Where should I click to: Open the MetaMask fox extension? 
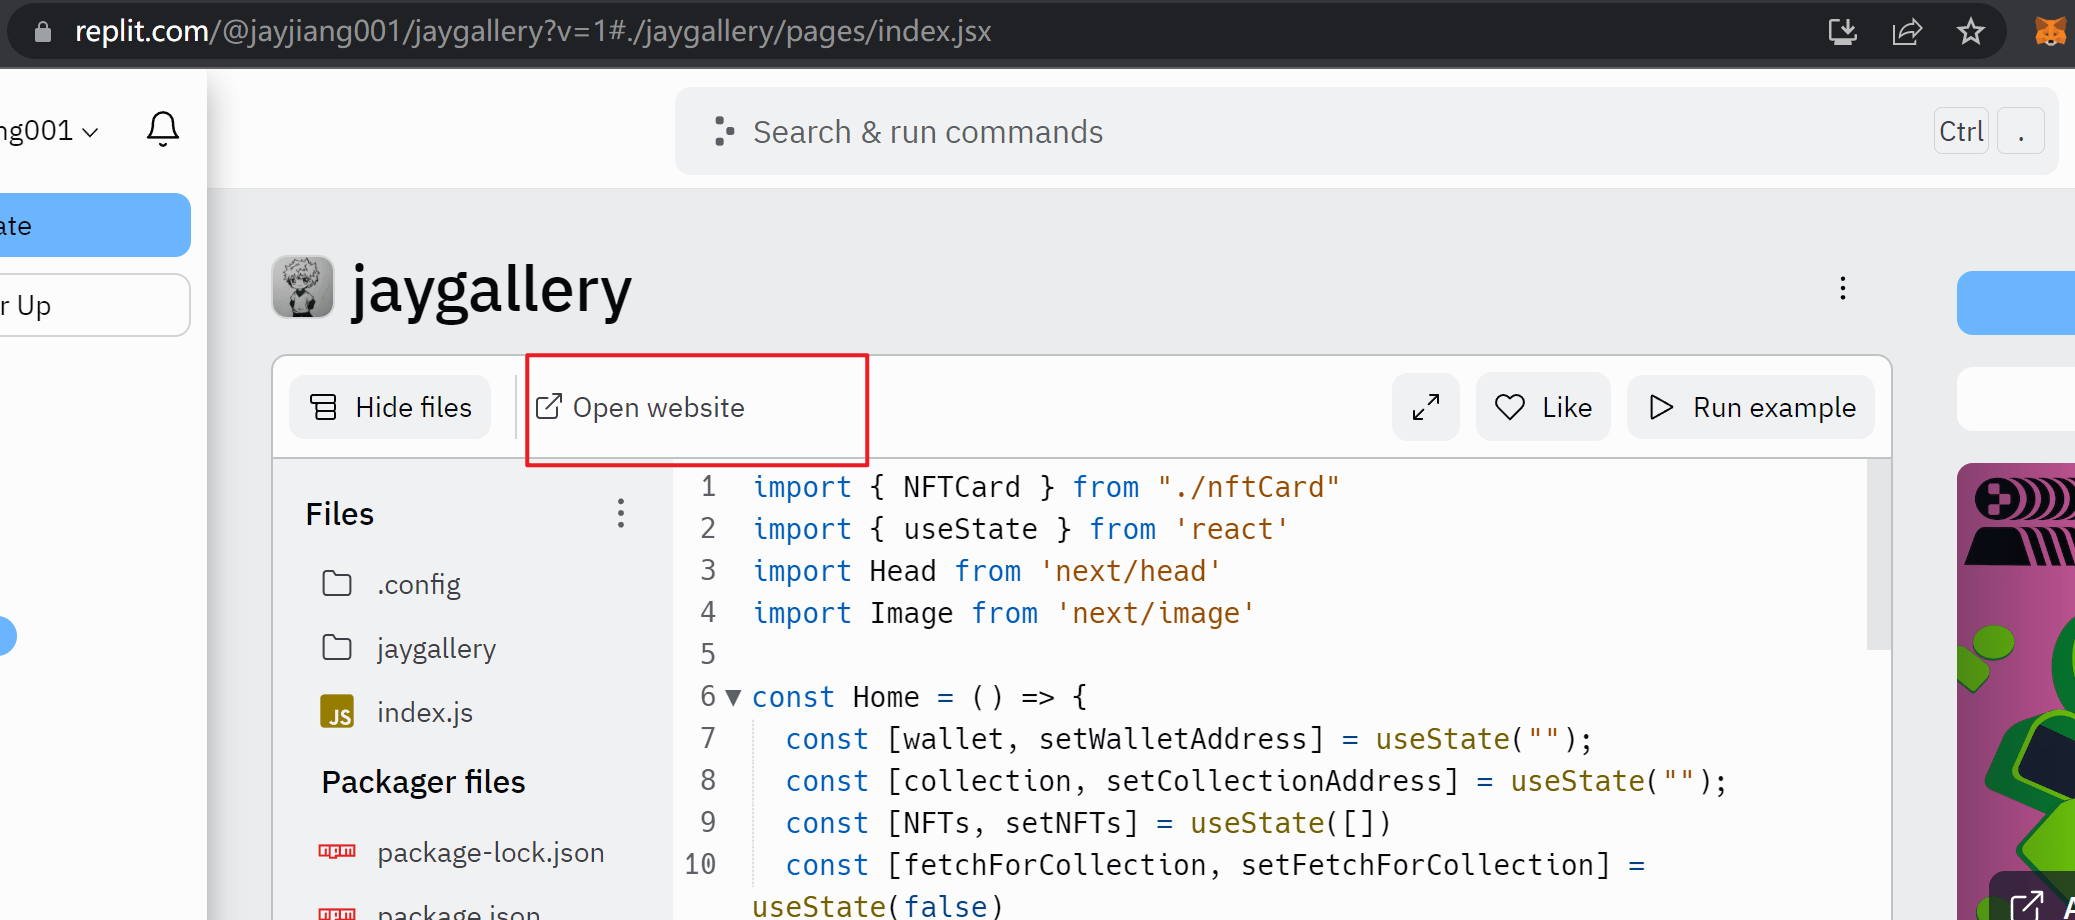pyautogui.click(x=2051, y=32)
